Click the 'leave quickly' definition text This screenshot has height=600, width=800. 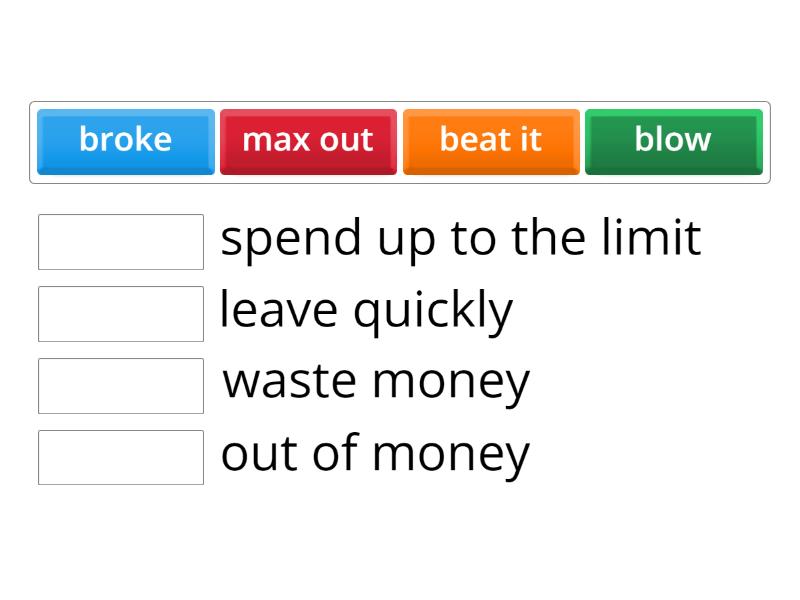(366, 311)
